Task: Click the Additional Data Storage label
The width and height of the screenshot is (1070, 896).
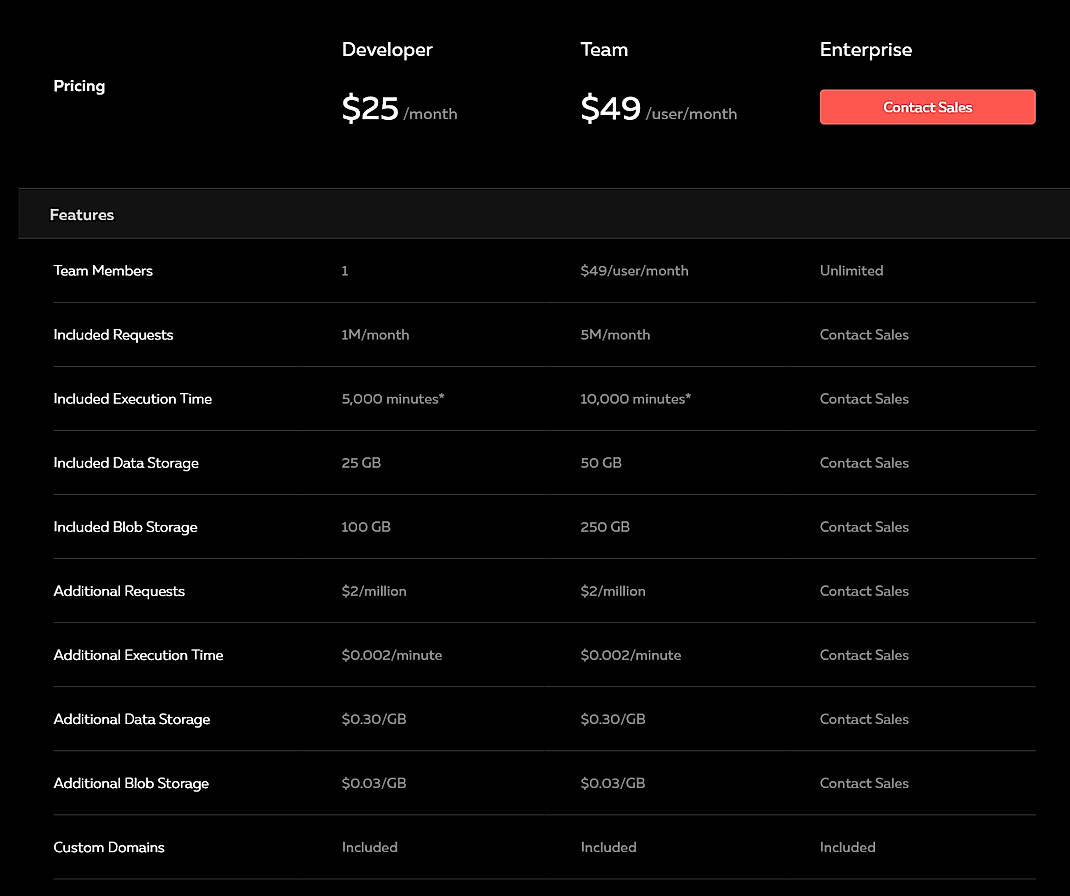Action: click(132, 720)
